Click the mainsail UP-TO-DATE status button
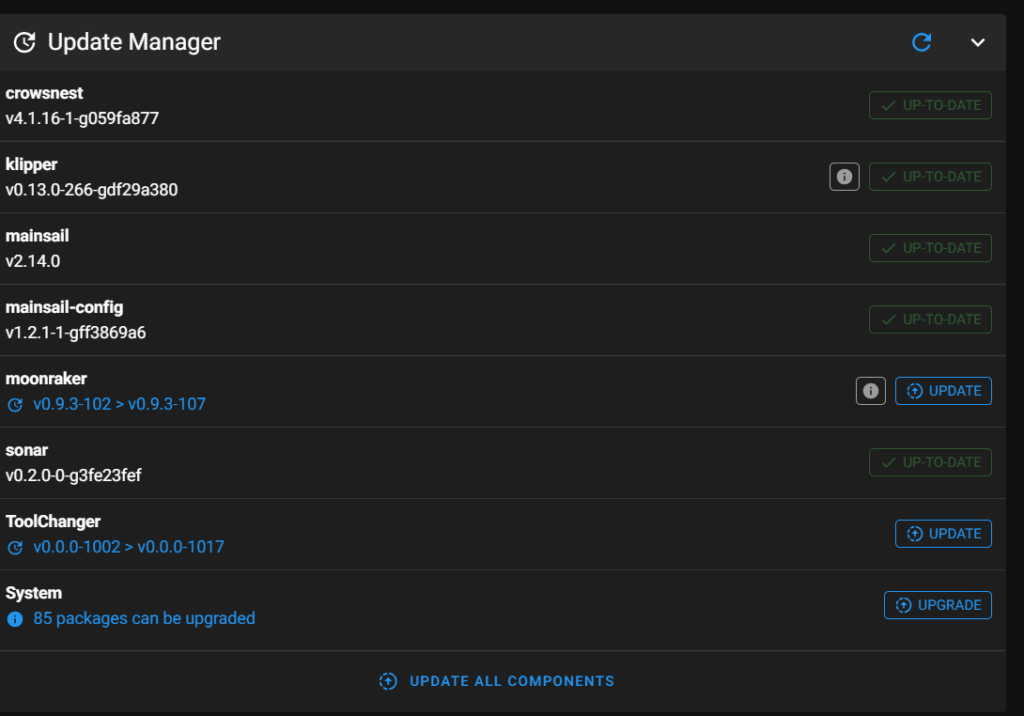 point(930,248)
